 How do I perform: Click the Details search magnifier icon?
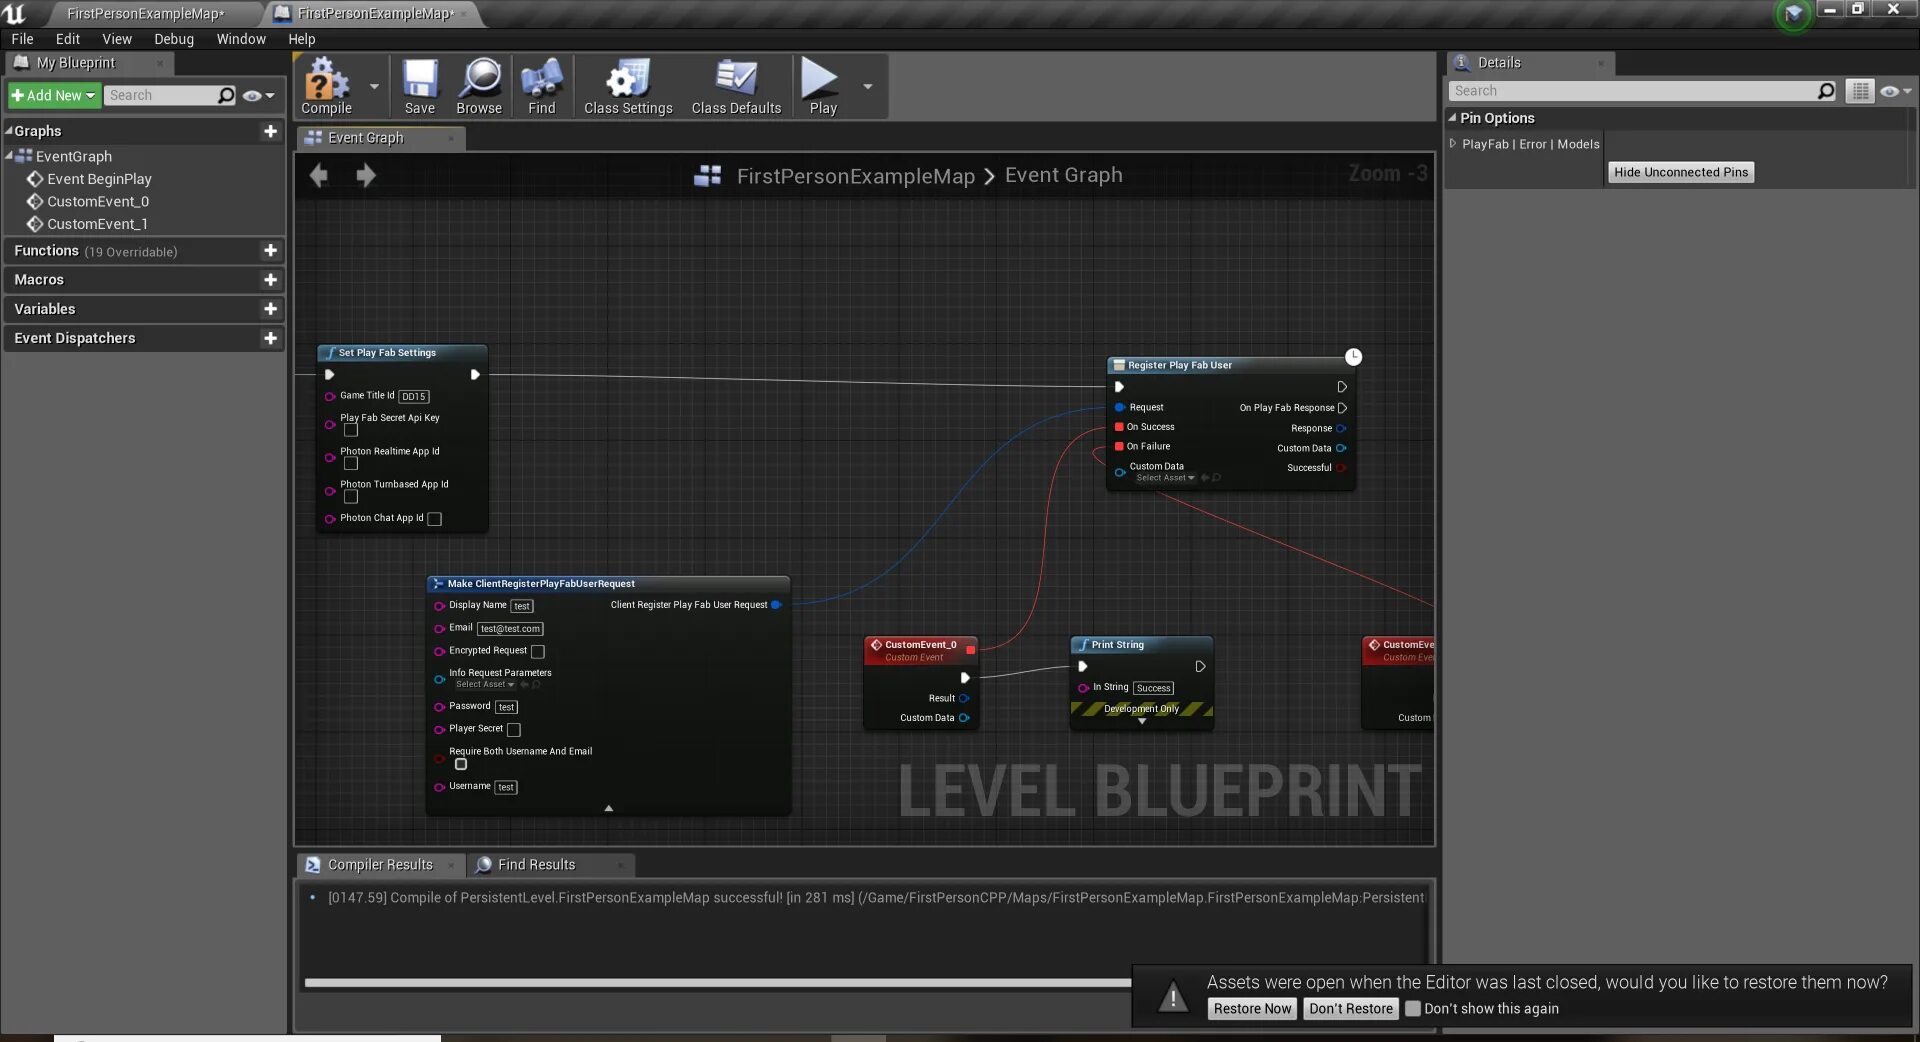point(1826,91)
